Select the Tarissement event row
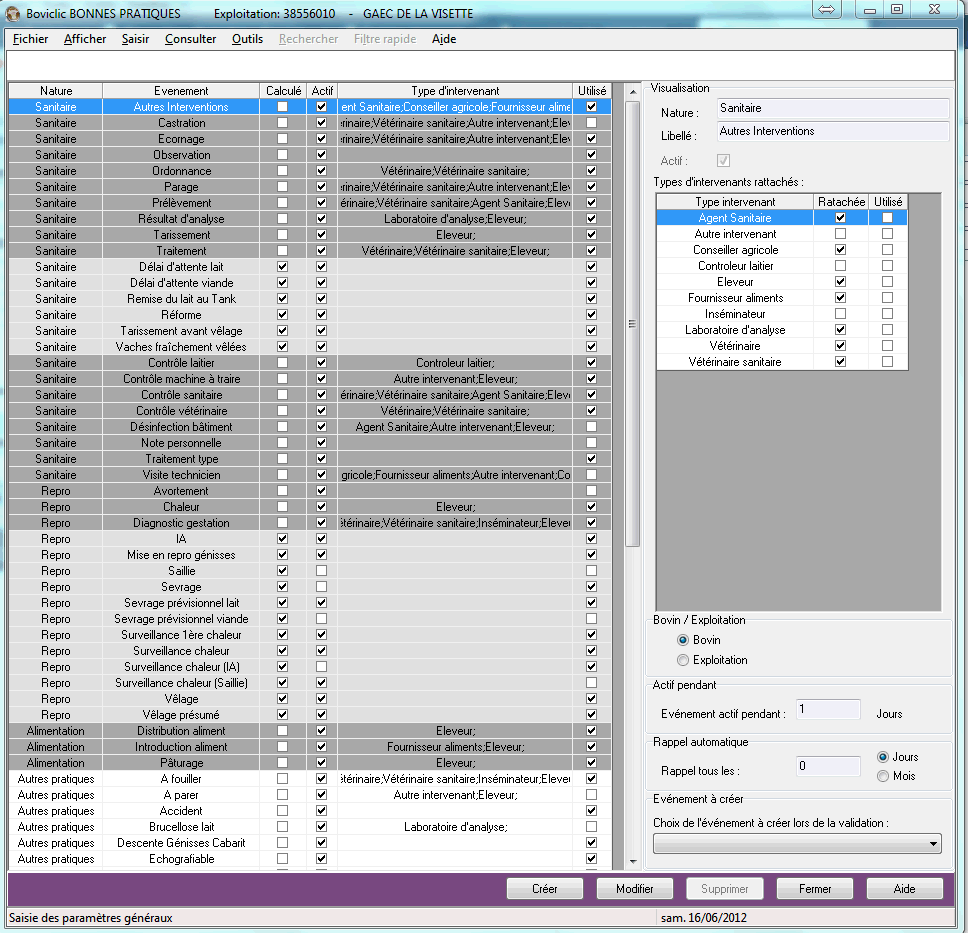The height and width of the screenshot is (933, 968). tap(310, 235)
